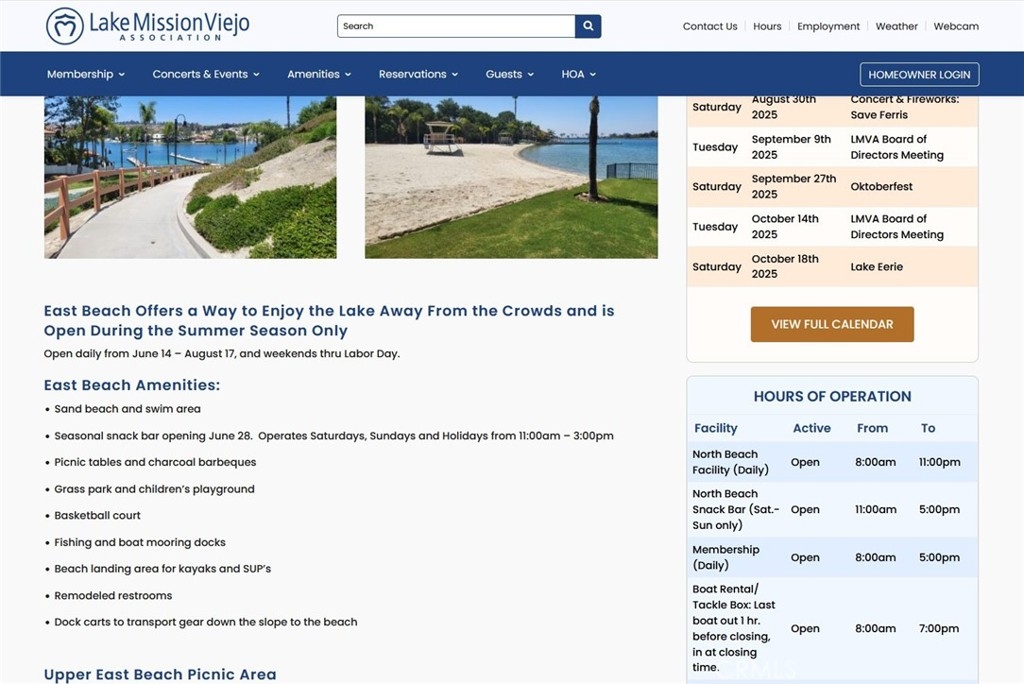This screenshot has height=684, width=1024.
Task: Click inside the Search text field
Action: coord(456,26)
